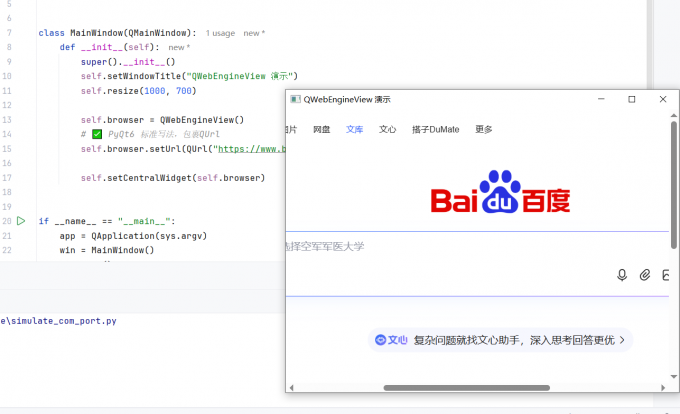Click the 'QWebEngineView 演示' window title text

(x=347, y=99)
